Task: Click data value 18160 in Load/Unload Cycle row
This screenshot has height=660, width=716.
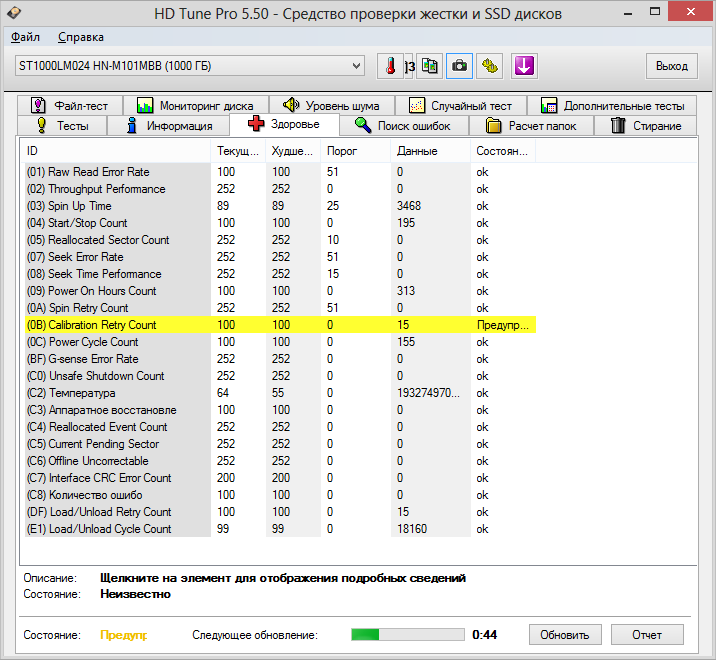Action: pyautogui.click(x=412, y=528)
